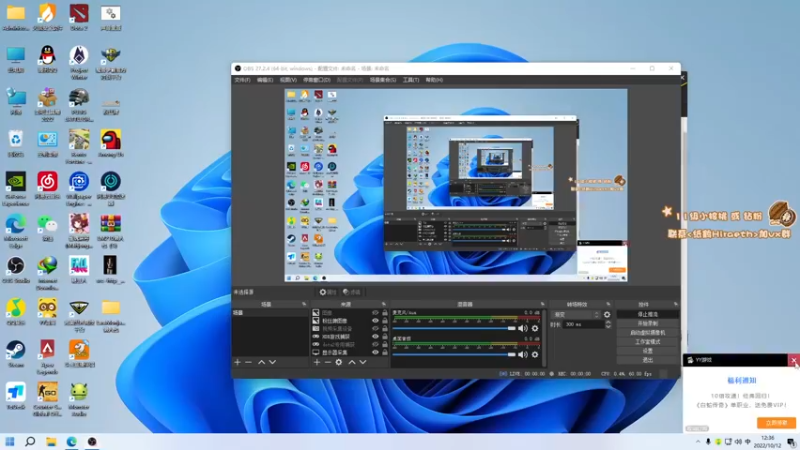
Task: Open transition properties gear icon
Action: [607, 315]
